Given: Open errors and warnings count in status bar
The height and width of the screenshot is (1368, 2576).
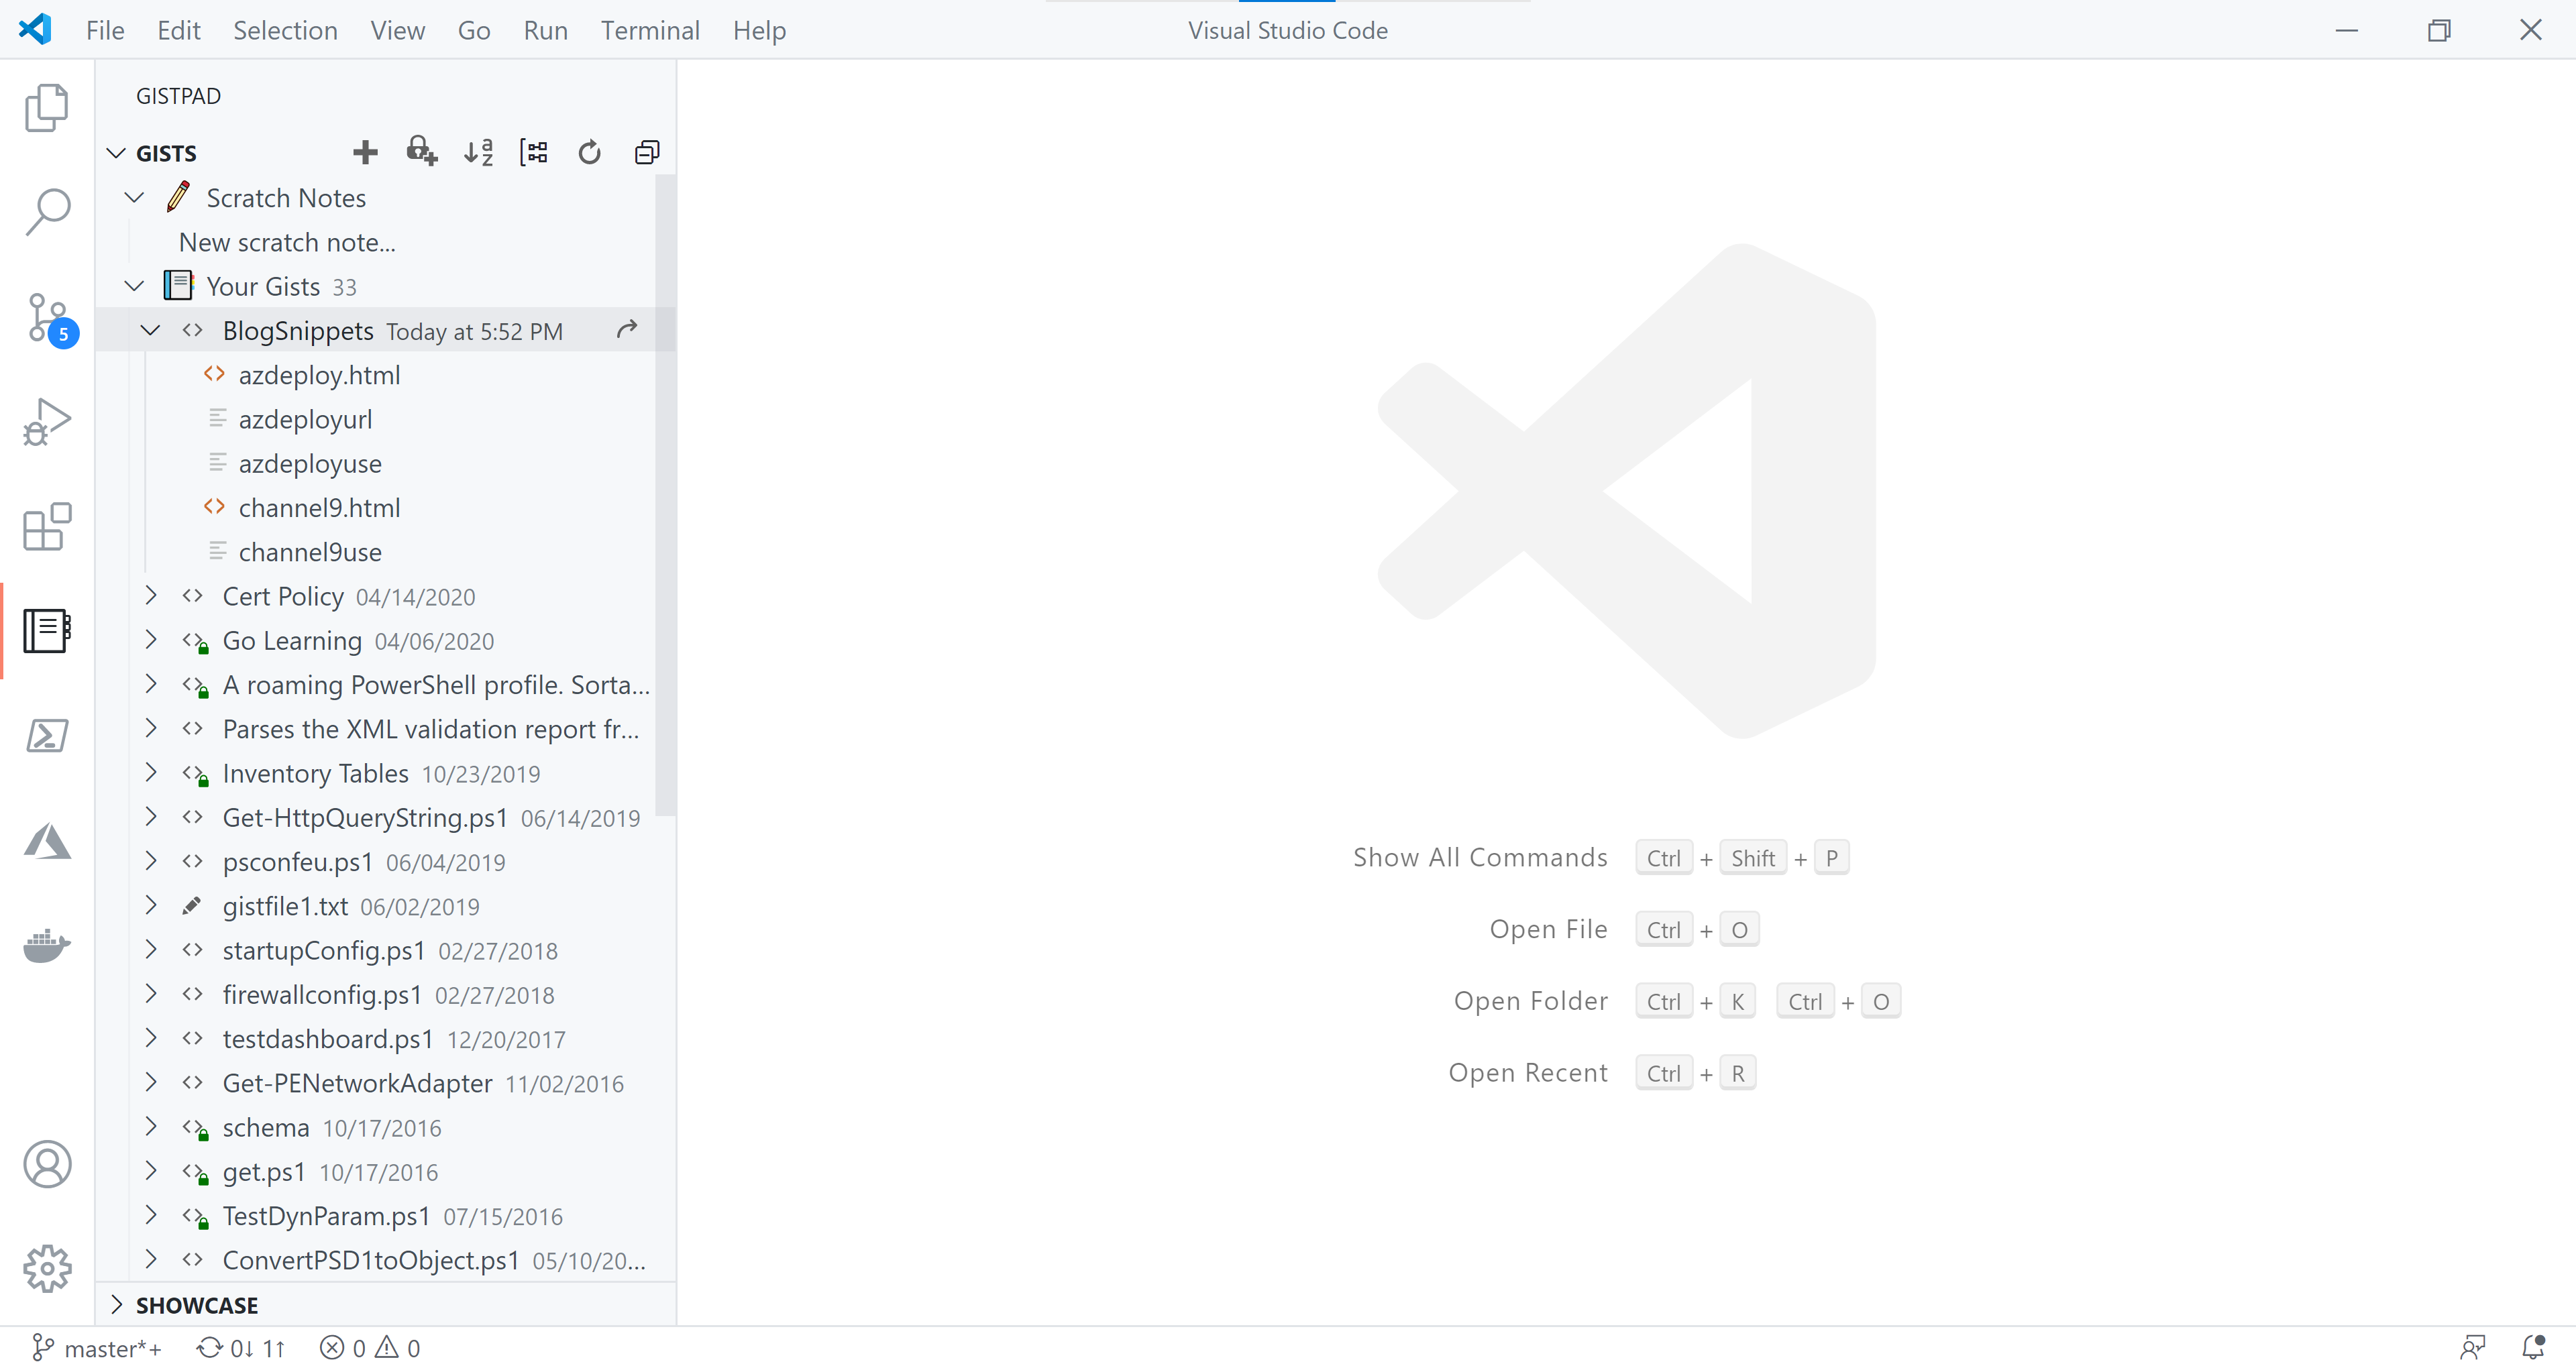Looking at the screenshot, I should [370, 1348].
